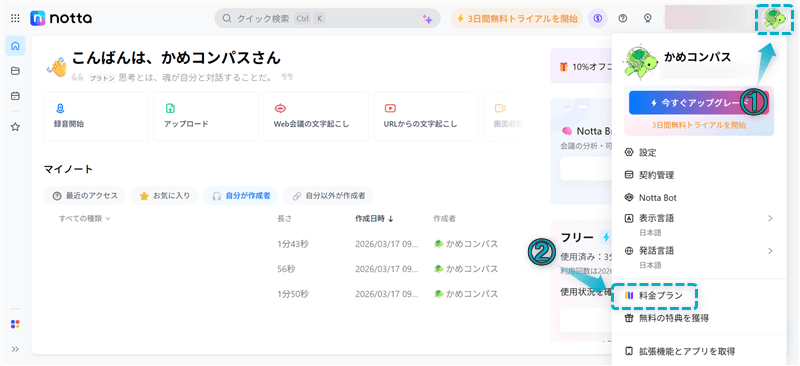Click the turtle avatar in profile menu
This screenshot has width=800, height=366.
point(640,62)
